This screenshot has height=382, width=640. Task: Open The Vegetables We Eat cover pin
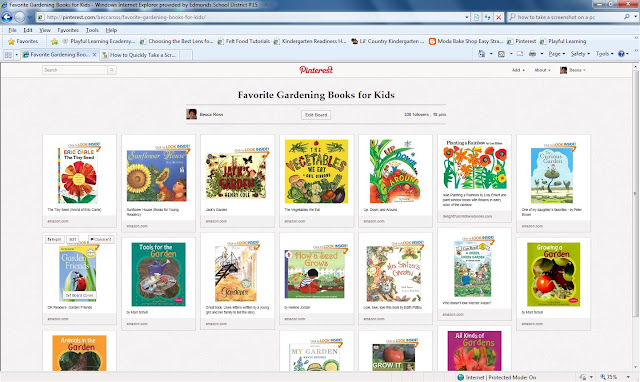coord(316,171)
